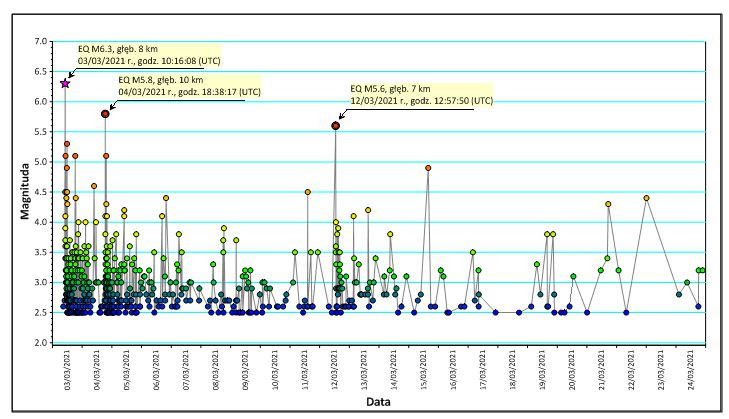Click the 06/03/2021 date label
This screenshot has height=419, width=729.
(157, 370)
